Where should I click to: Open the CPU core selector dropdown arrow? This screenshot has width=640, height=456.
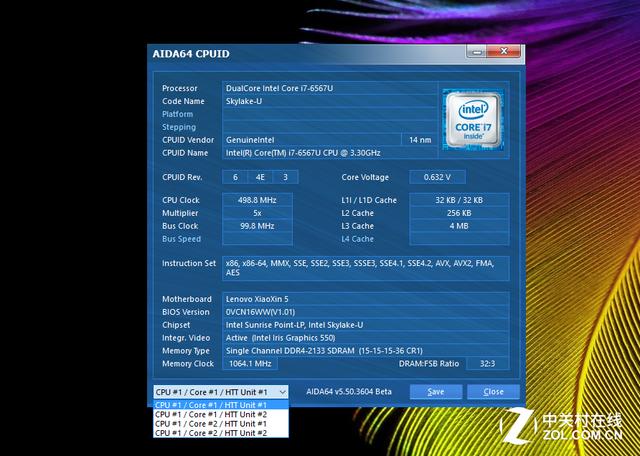point(282,392)
